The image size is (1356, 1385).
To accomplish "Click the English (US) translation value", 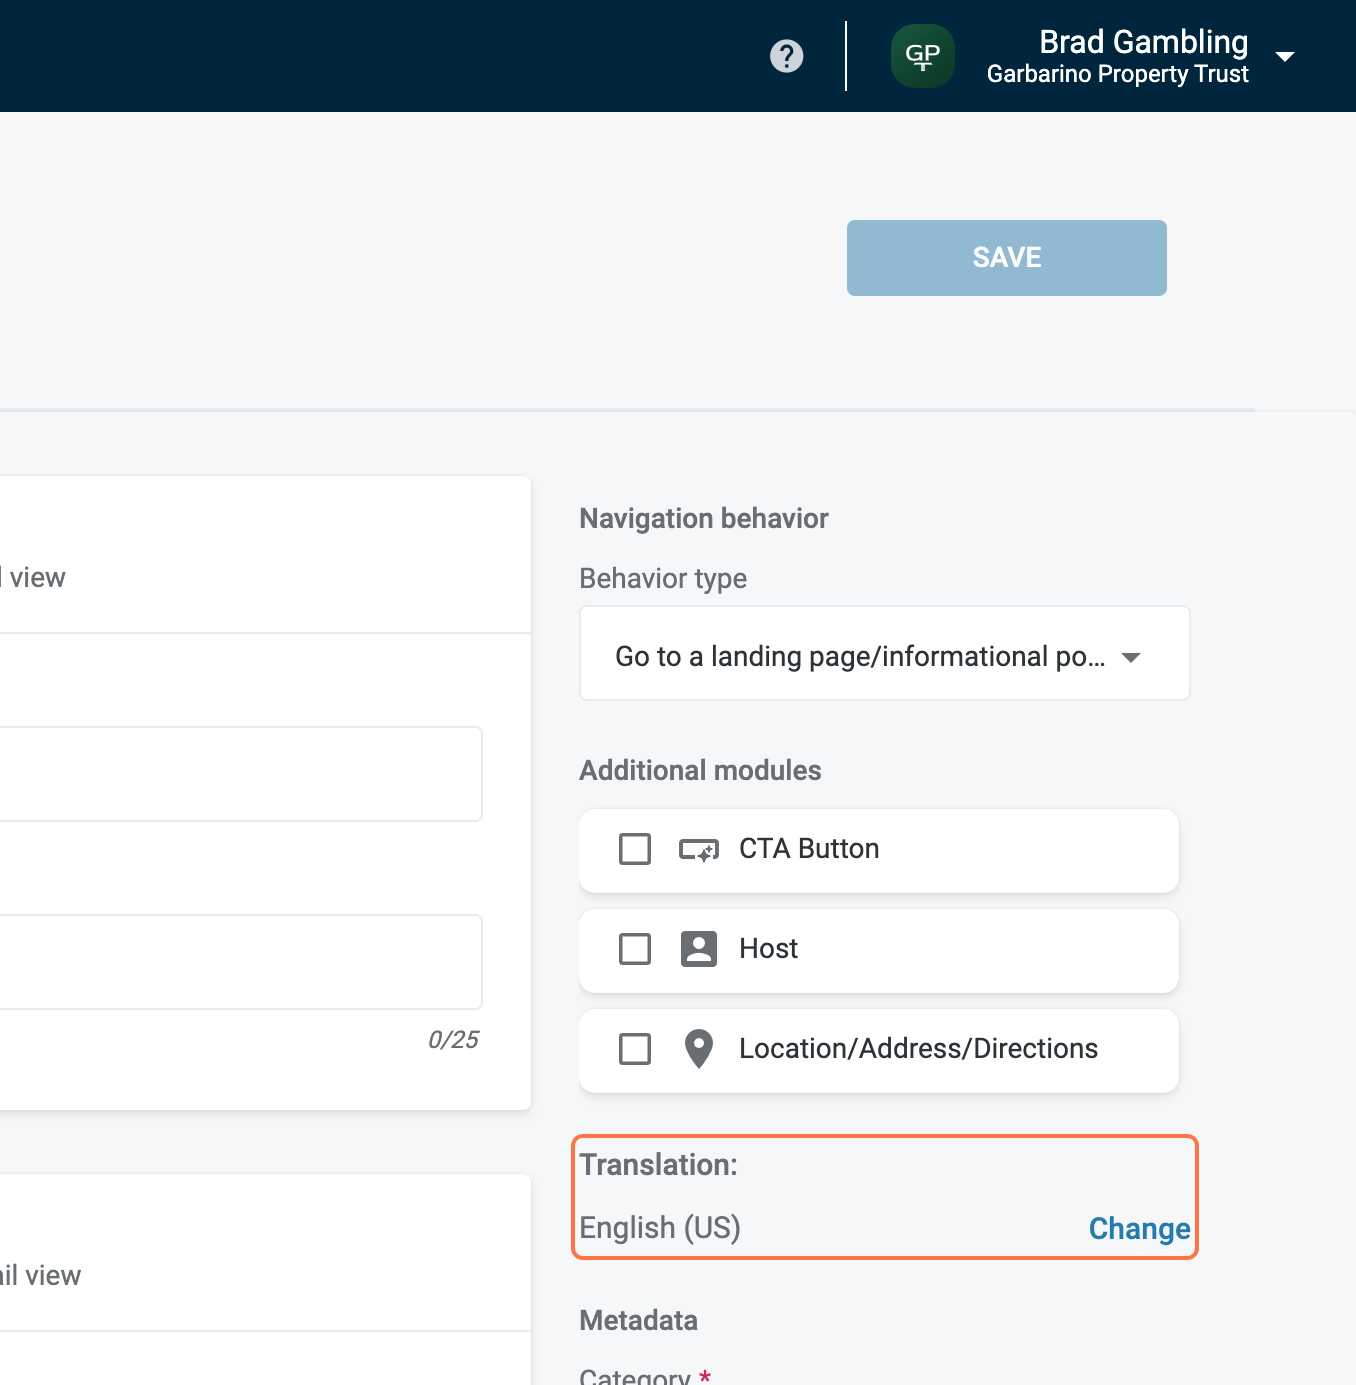I will [660, 1227].
